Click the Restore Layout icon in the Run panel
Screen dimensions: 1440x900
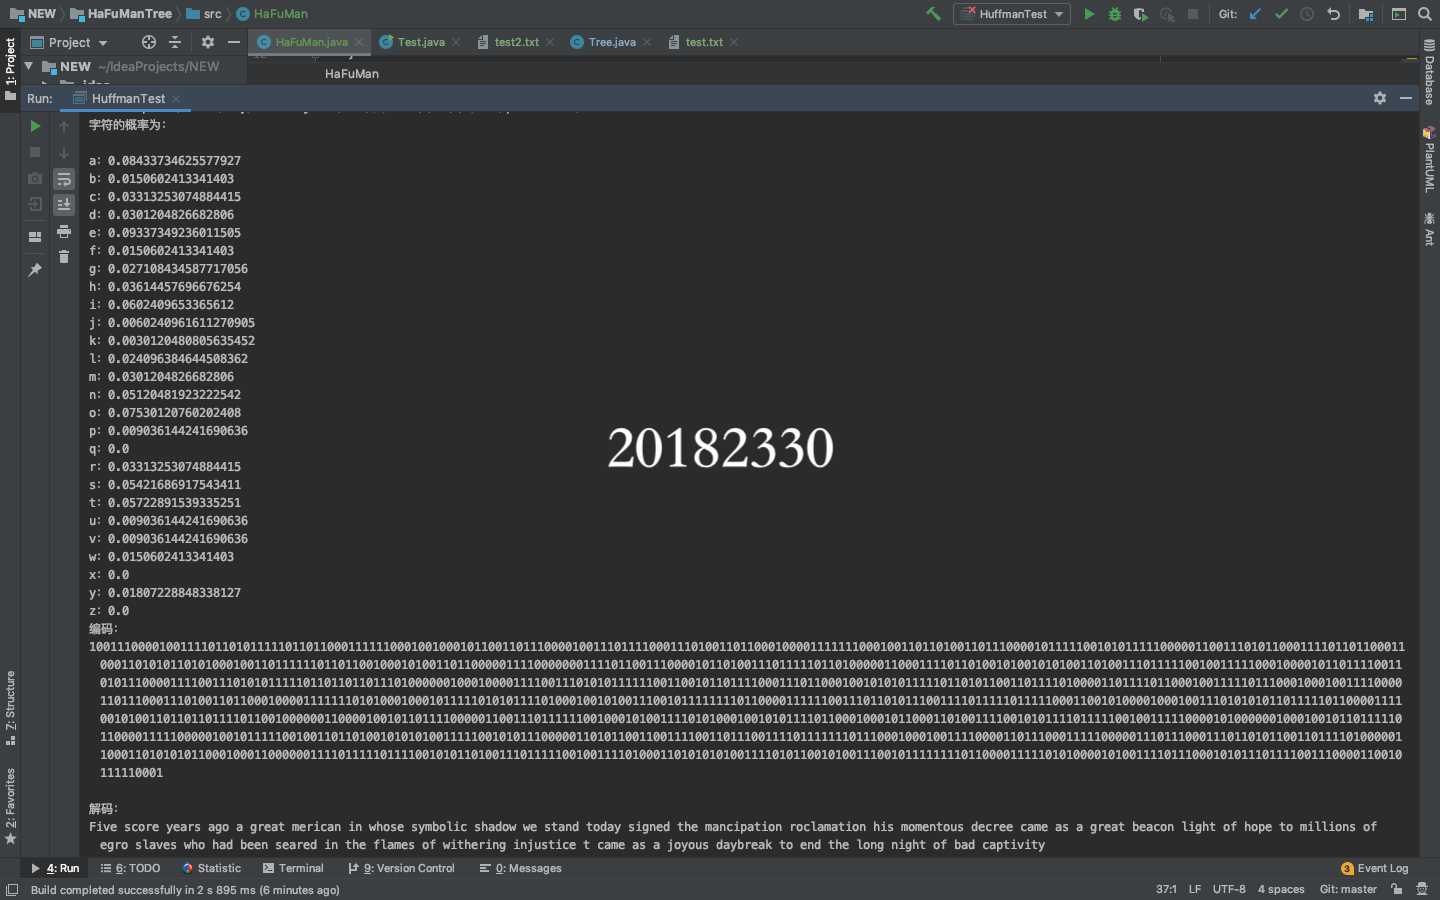tap(35, 237)
